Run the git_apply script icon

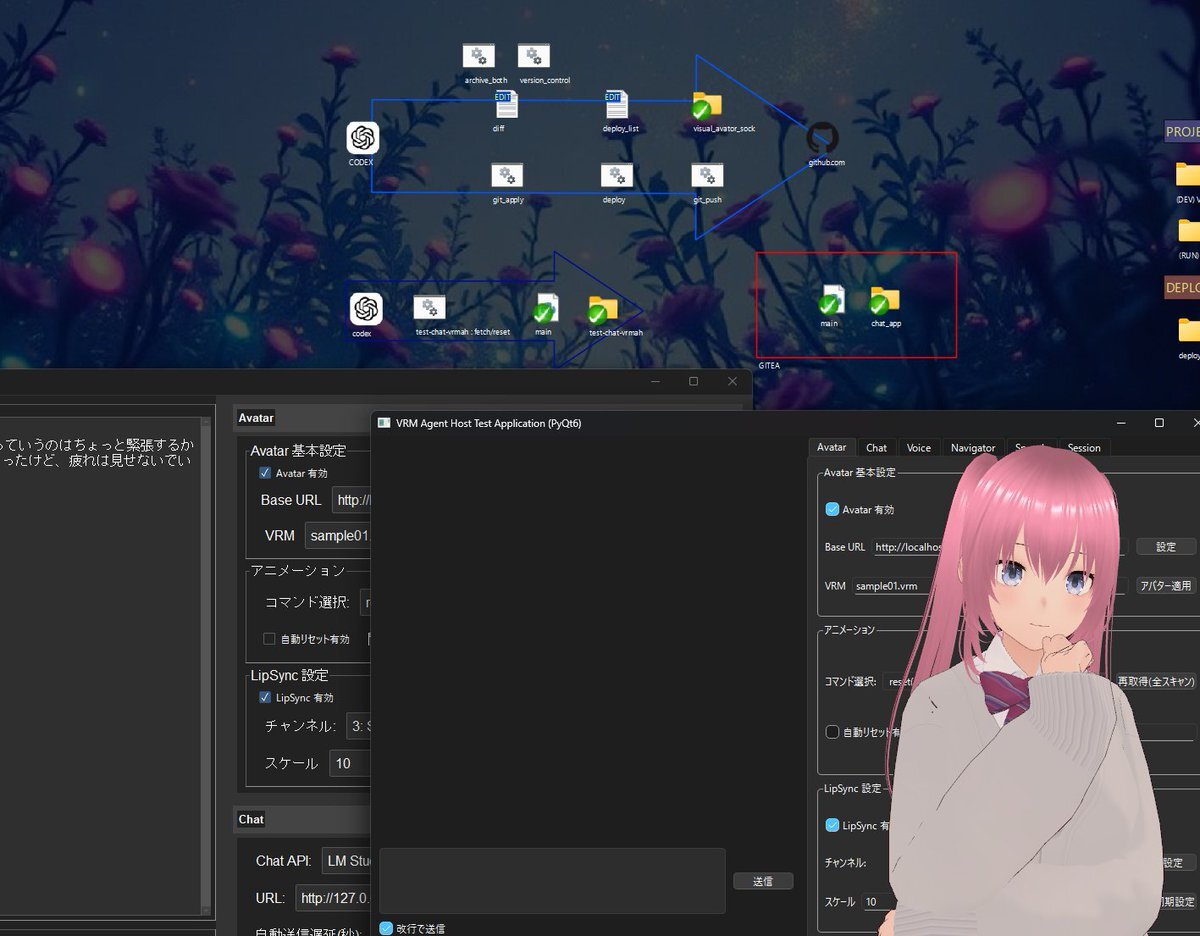click(x=507, y=176)
